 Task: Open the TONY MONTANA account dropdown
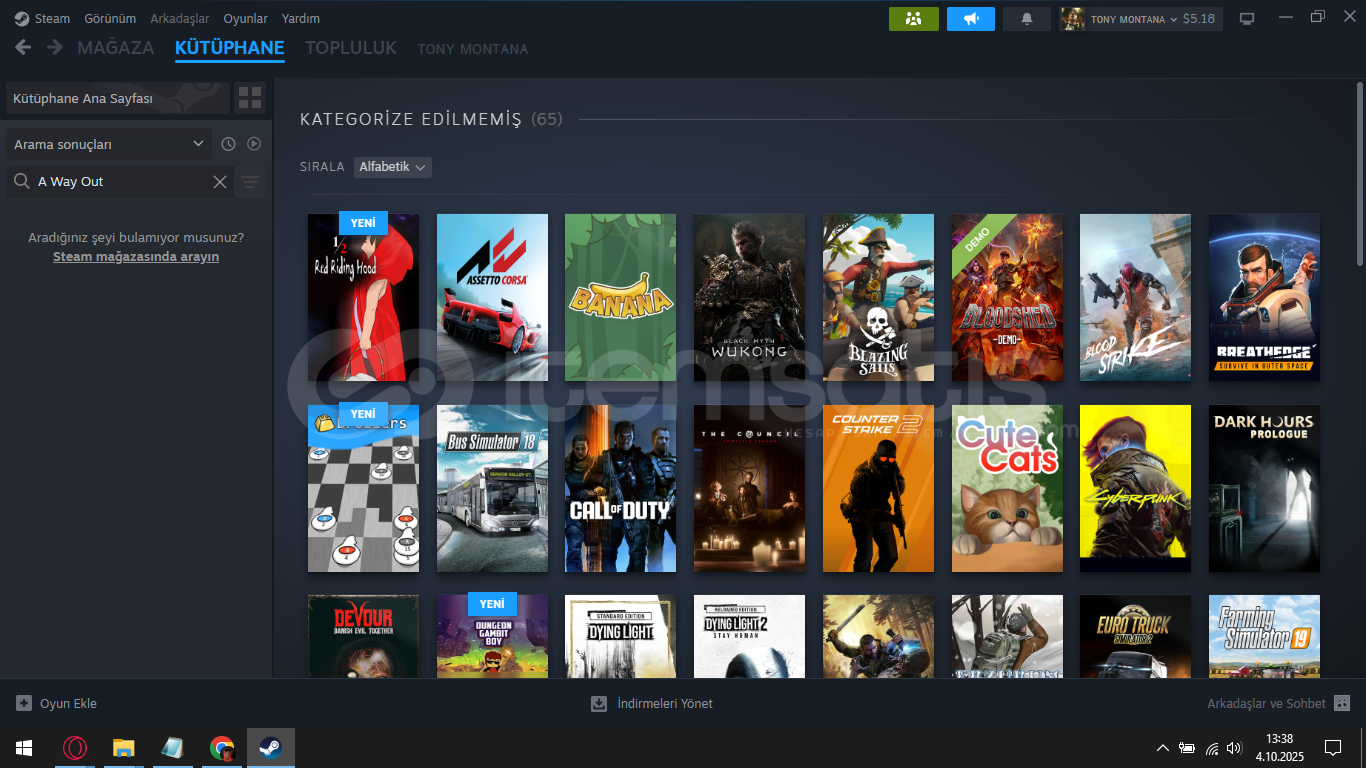pos(1141,19)
